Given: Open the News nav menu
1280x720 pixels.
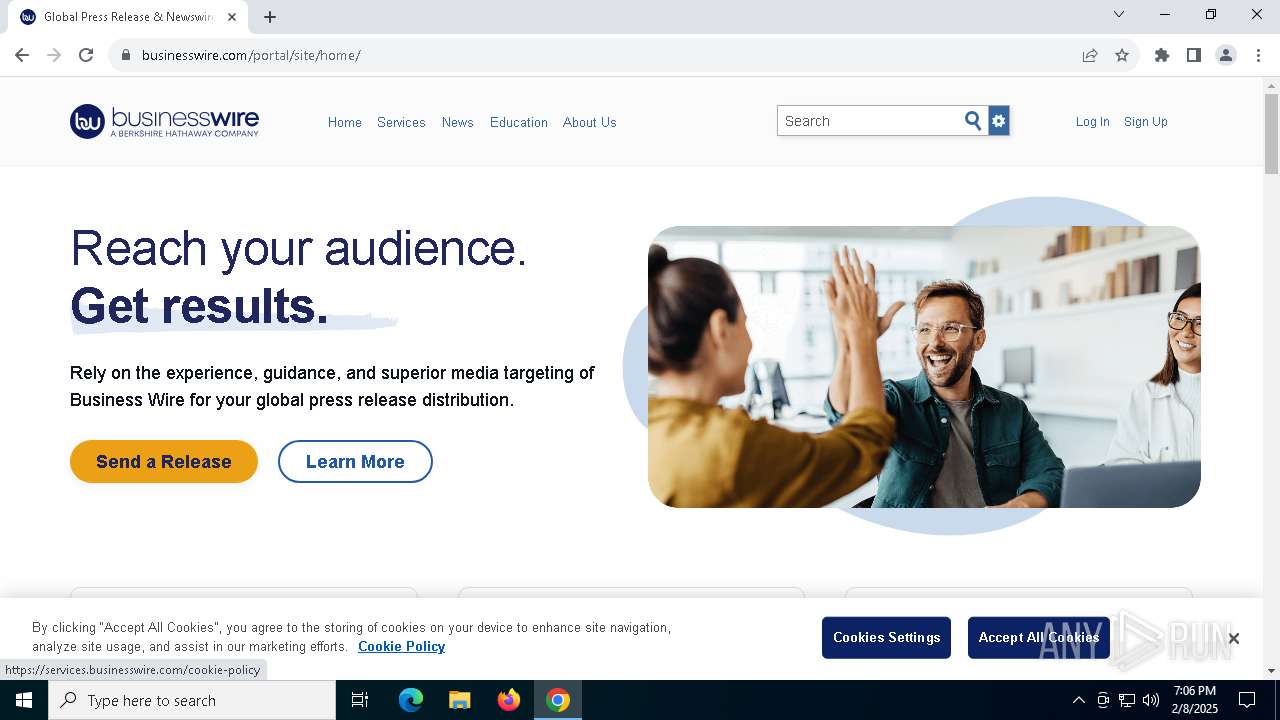Looking at the screenshot, I should (458, 122).
